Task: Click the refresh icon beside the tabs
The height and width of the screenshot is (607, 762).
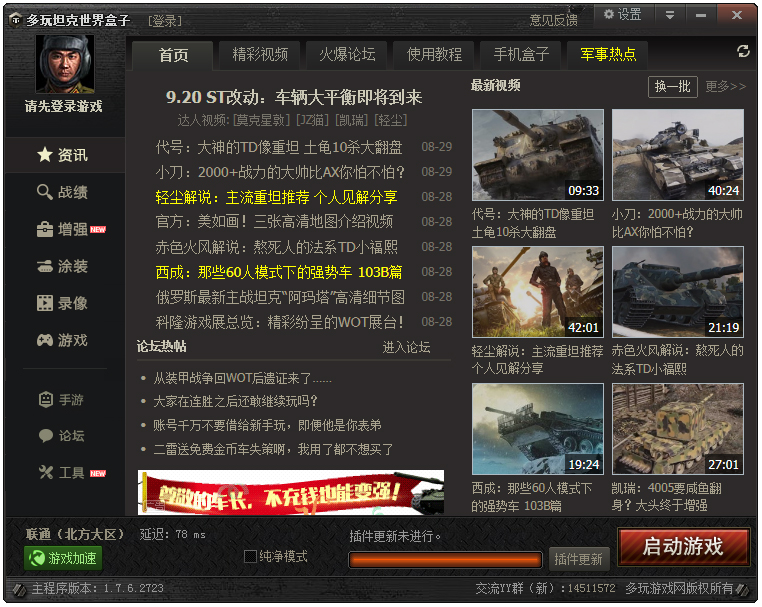Action: click(743, 51)
